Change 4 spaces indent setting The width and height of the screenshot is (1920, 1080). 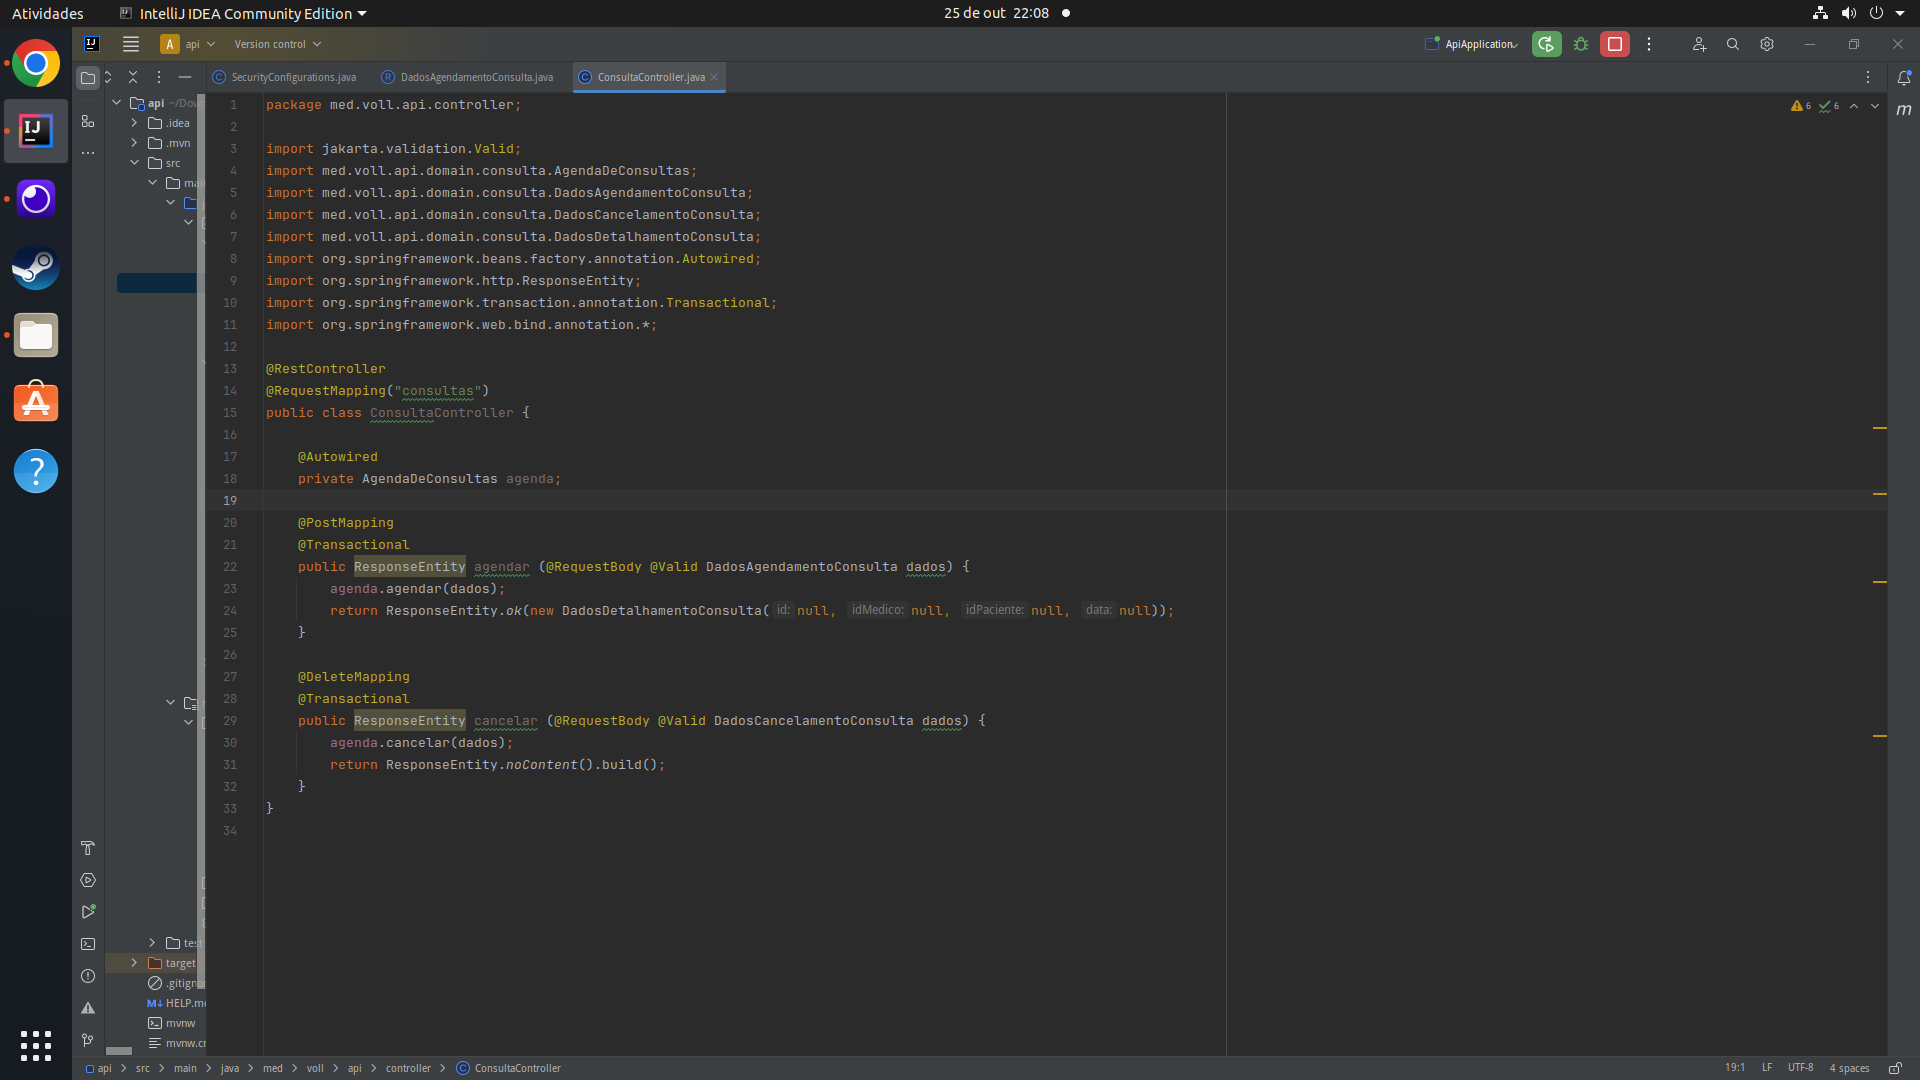point(1849,1068)
